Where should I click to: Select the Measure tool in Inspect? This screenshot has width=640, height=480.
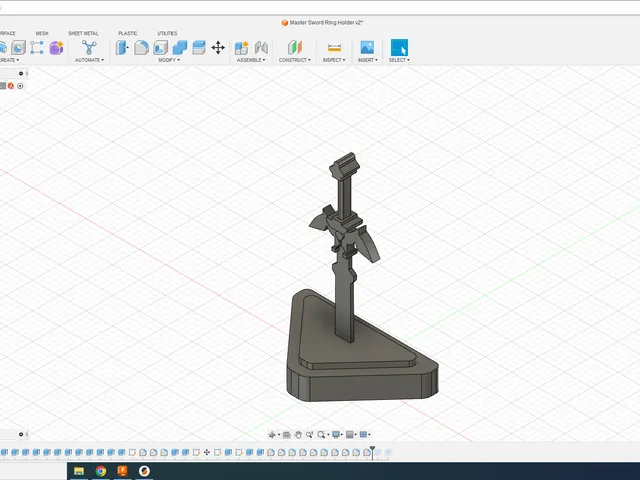(334, 48)
